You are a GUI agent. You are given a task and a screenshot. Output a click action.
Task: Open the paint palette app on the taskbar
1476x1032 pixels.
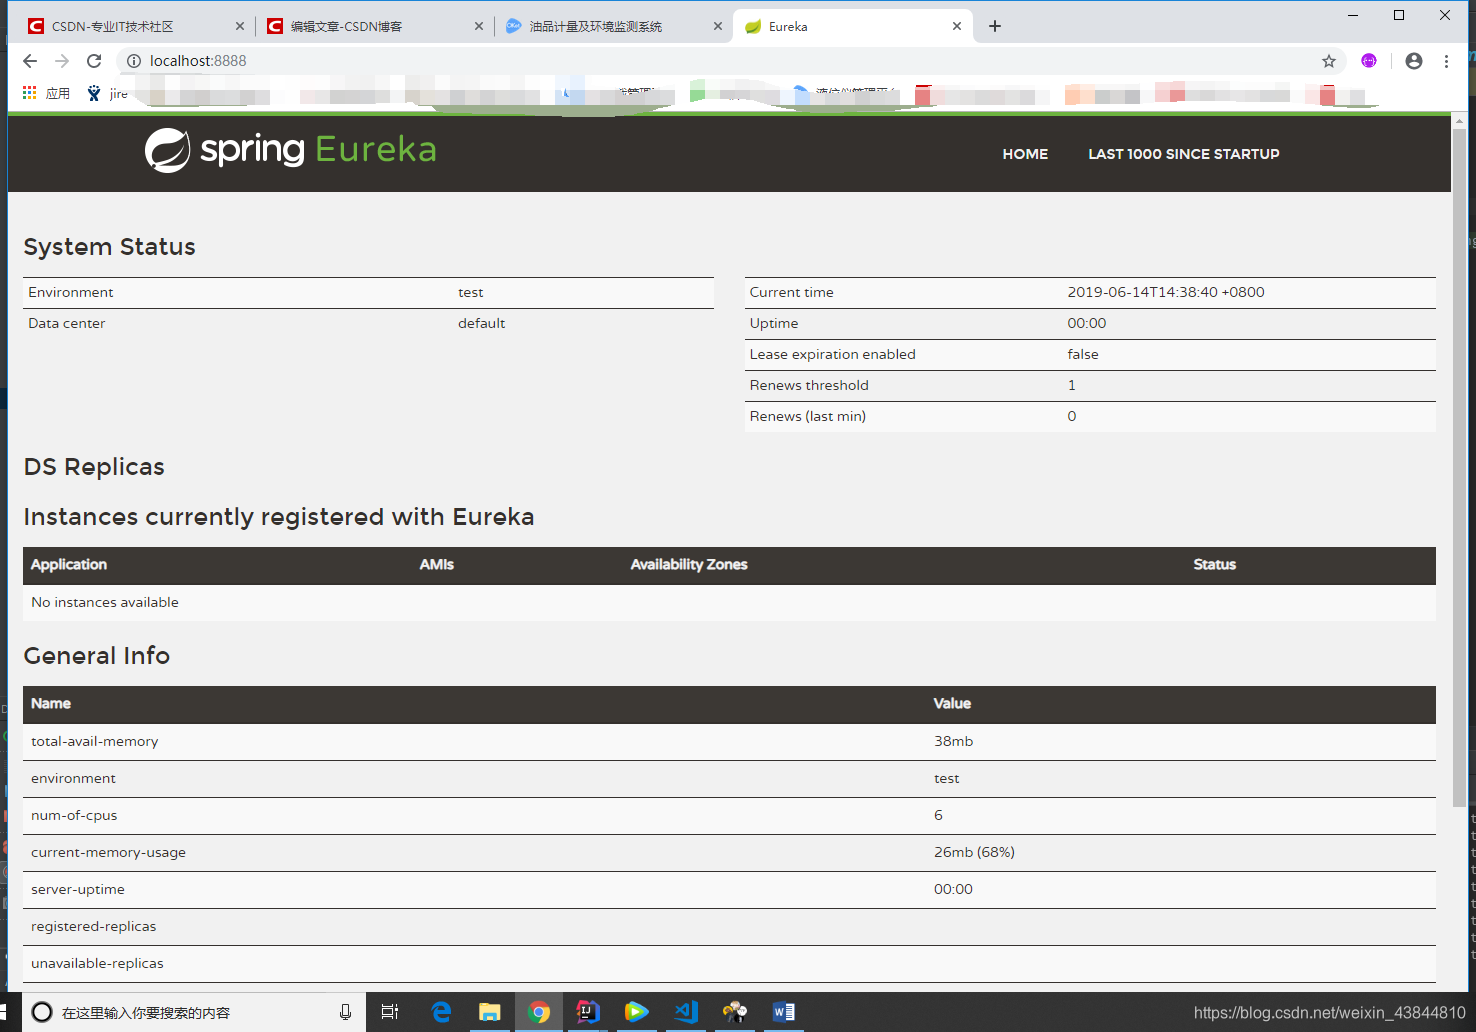tap(735, 1012)
